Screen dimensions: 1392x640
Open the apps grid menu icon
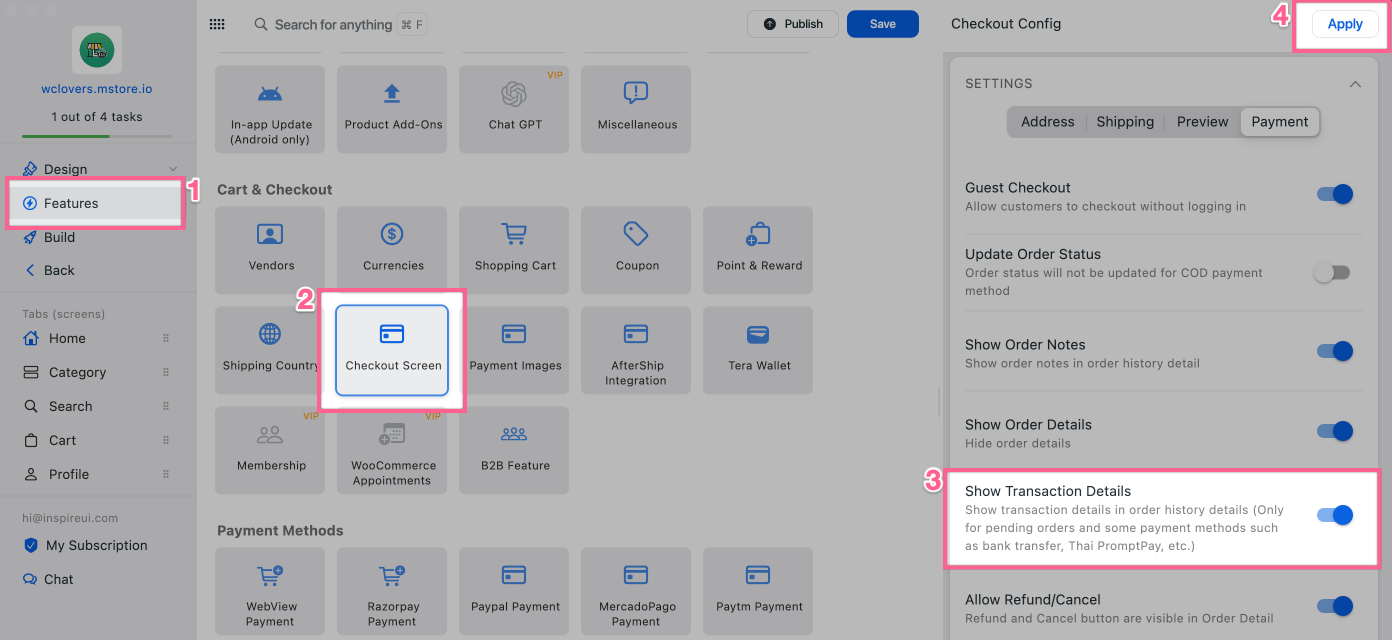pyautogui.click(x=217, y=24)
